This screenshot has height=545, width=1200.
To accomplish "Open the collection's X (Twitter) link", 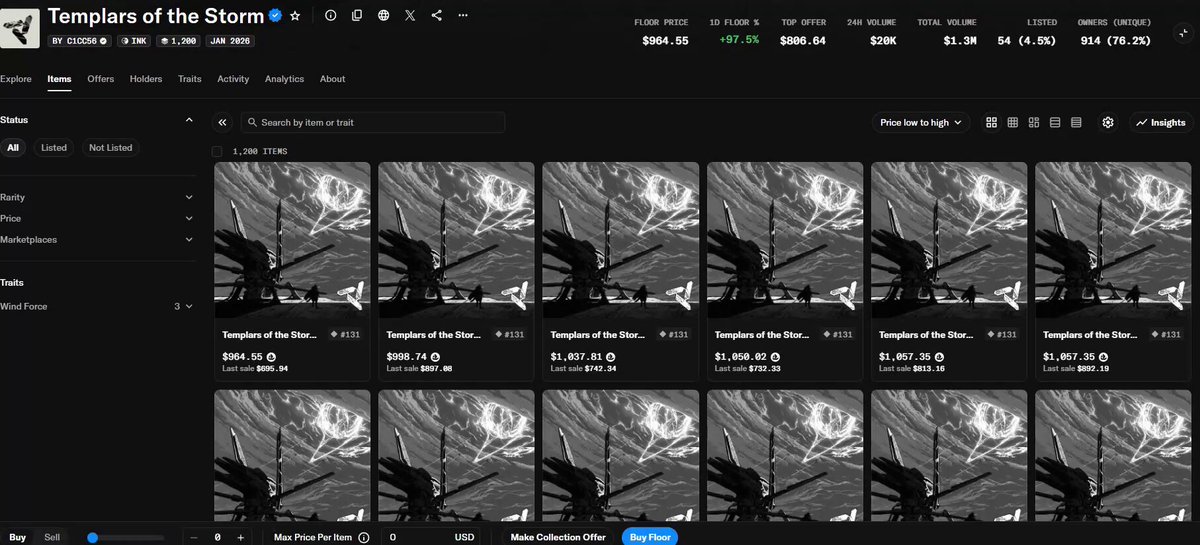I will tap(411, 16).
